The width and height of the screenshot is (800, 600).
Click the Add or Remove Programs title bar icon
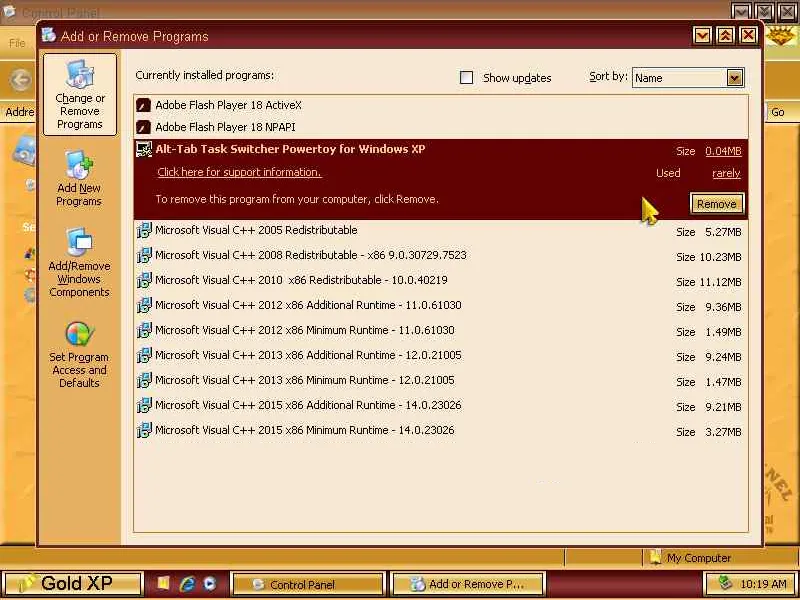coord(49,35)
